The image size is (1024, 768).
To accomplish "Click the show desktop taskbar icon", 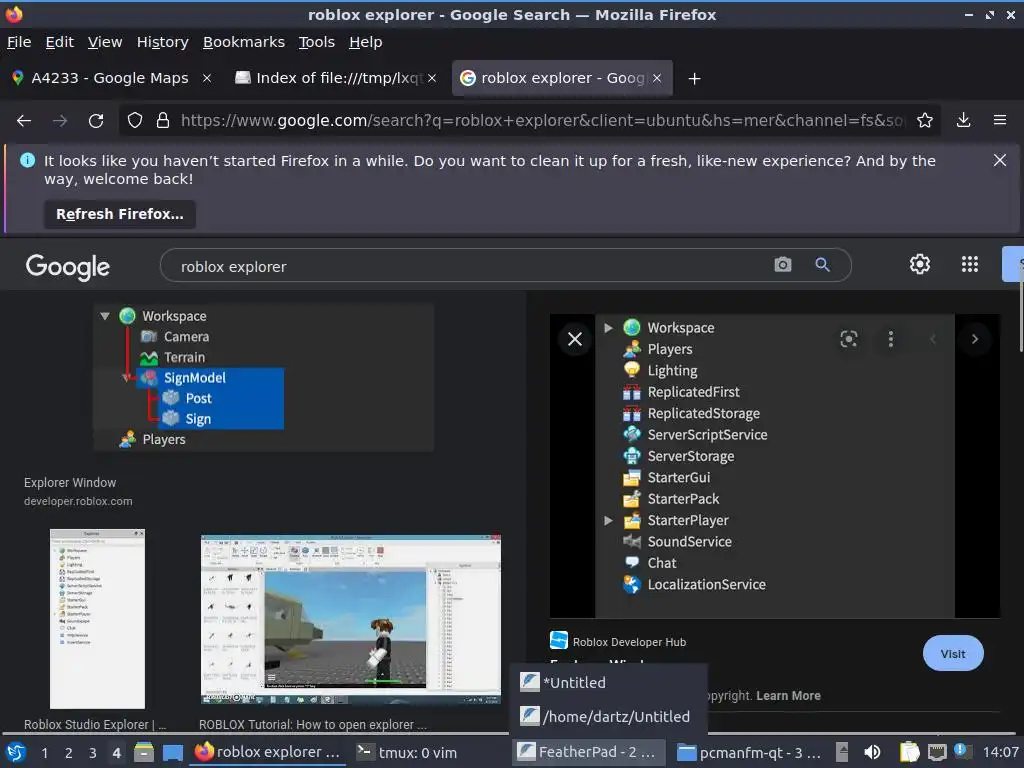I will coord(172,752).
